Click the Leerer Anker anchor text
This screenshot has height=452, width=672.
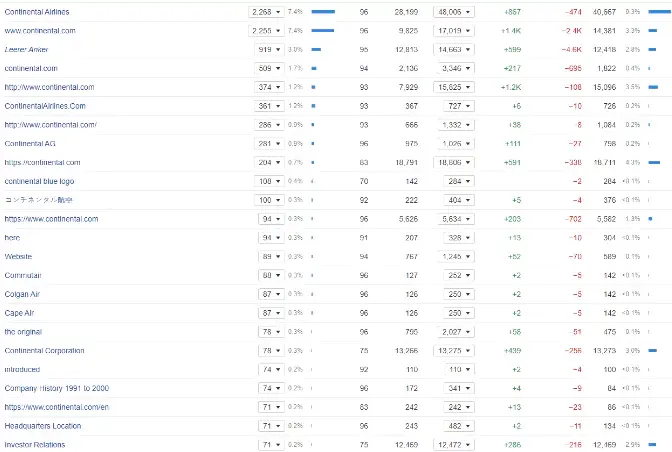26,49
